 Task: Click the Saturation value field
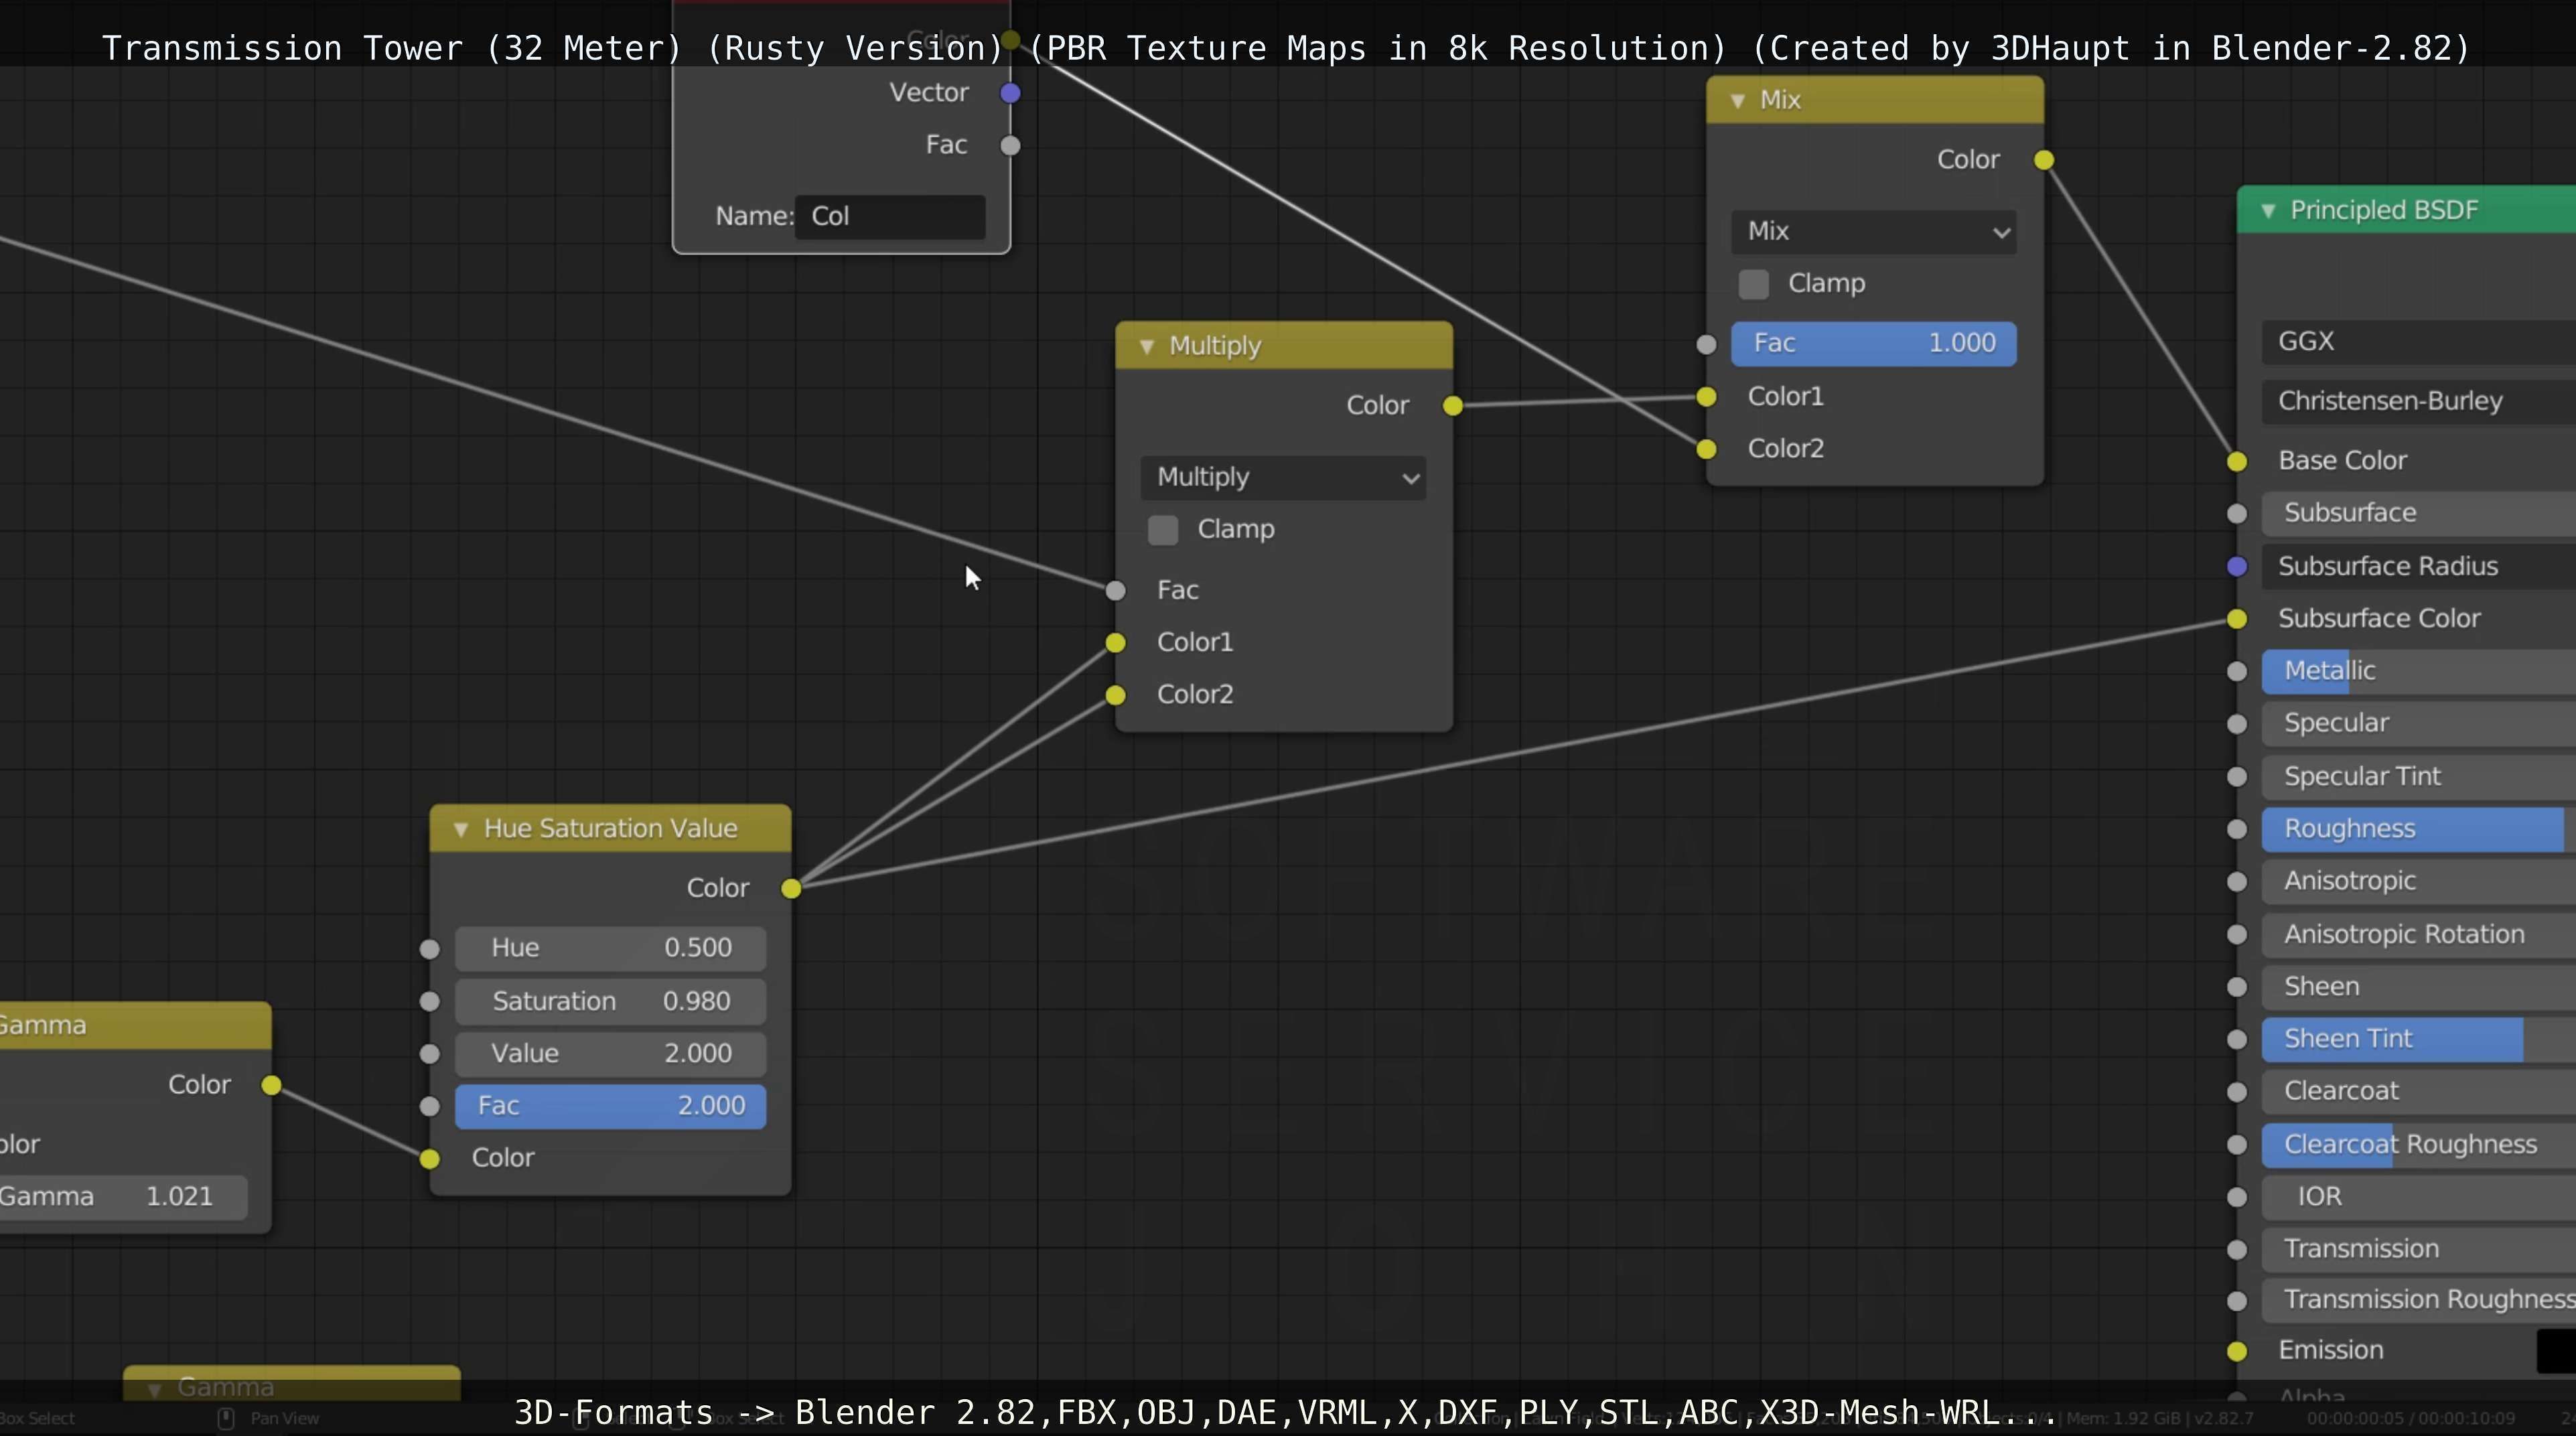[x=610, y=1001]
